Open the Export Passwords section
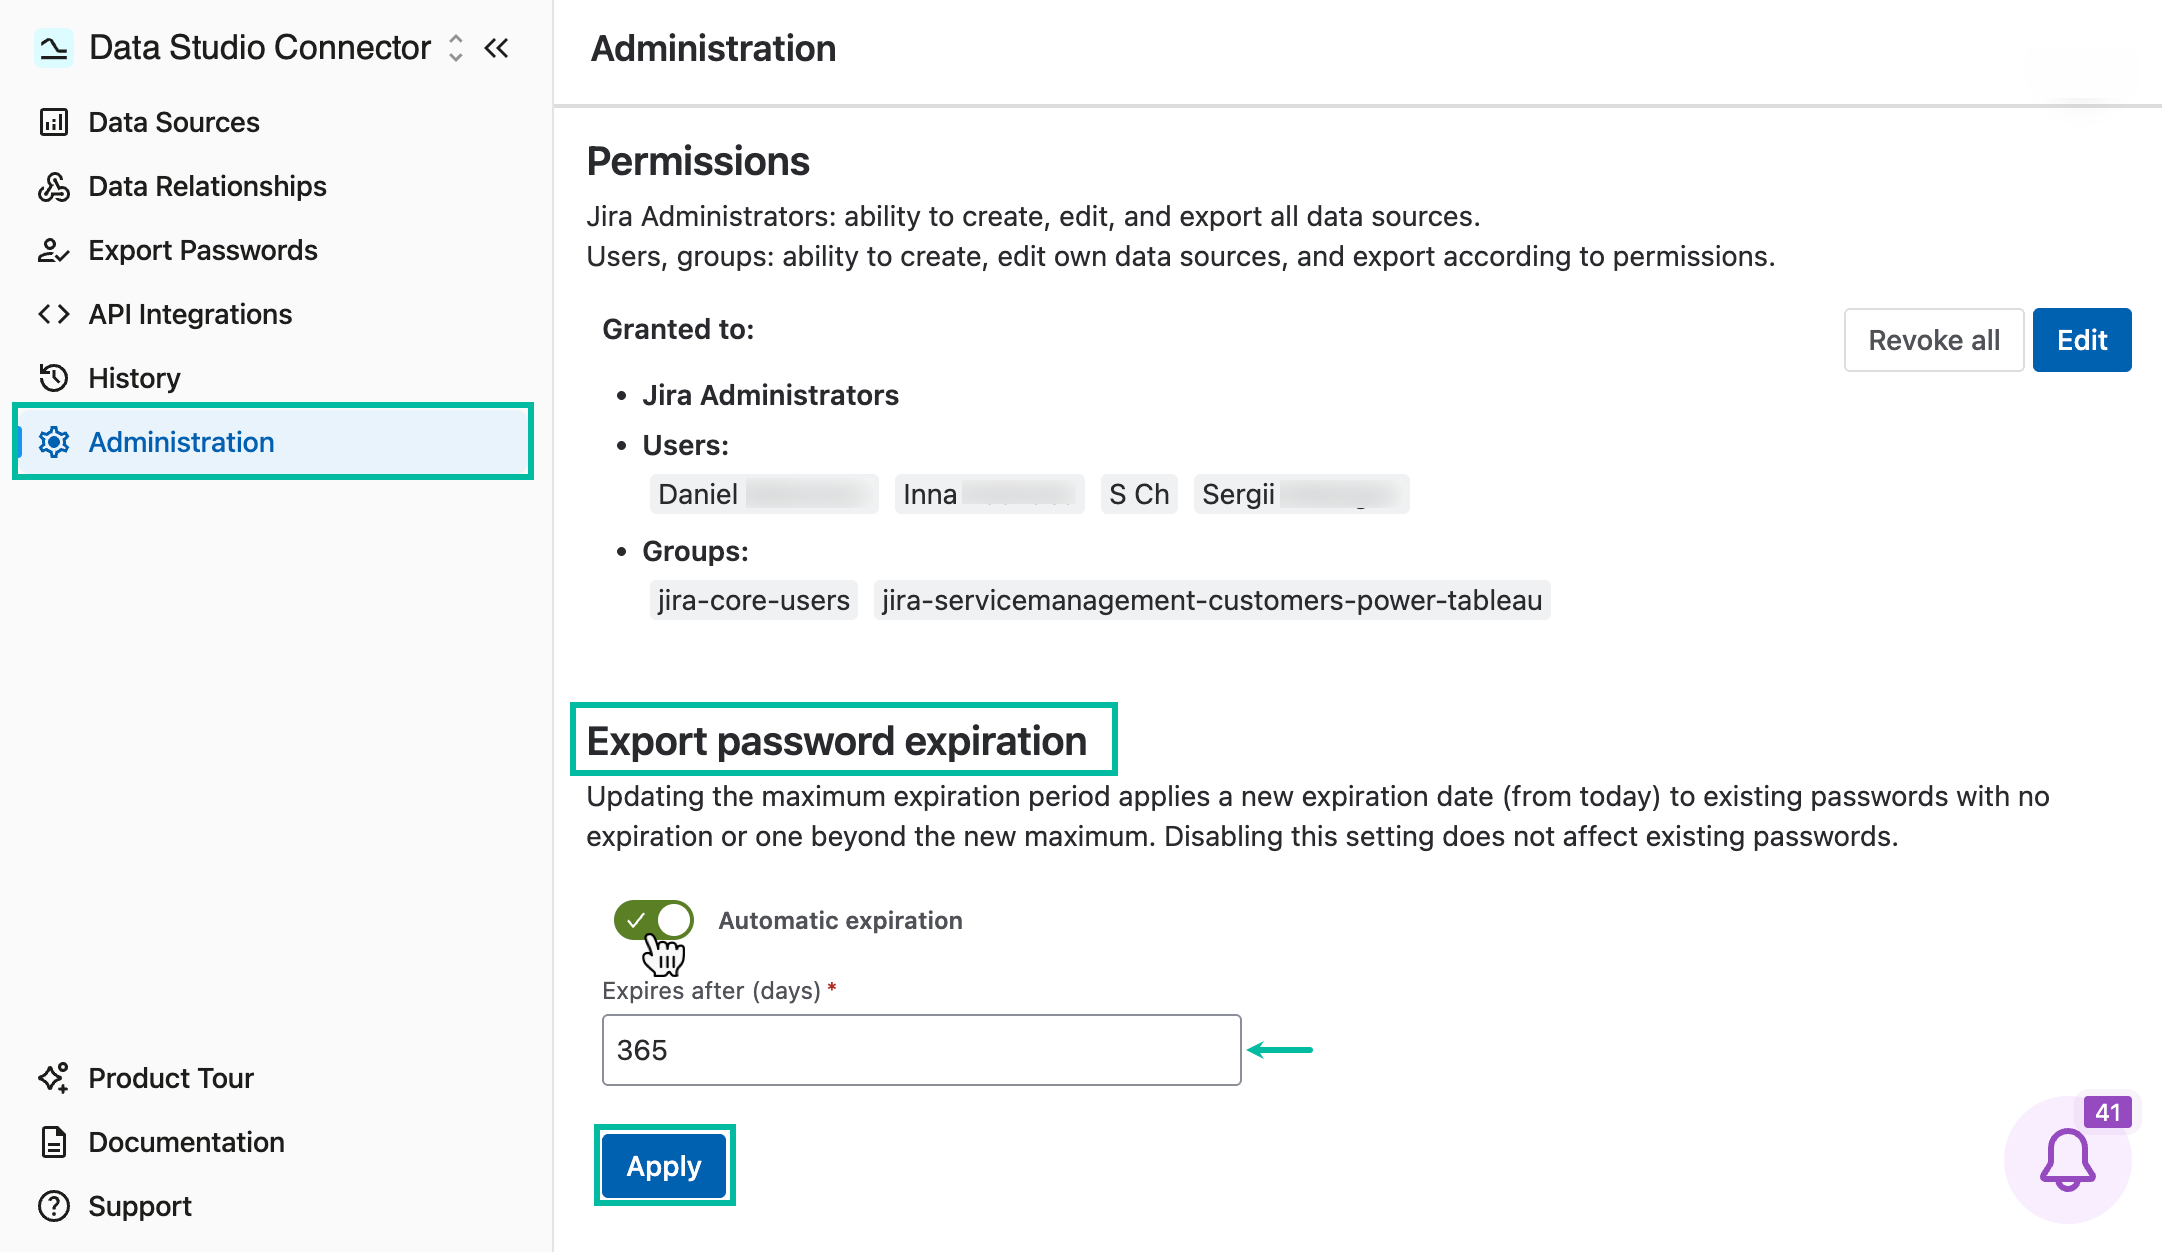This screenshot has width=2162, height=1252. (203, 250)
